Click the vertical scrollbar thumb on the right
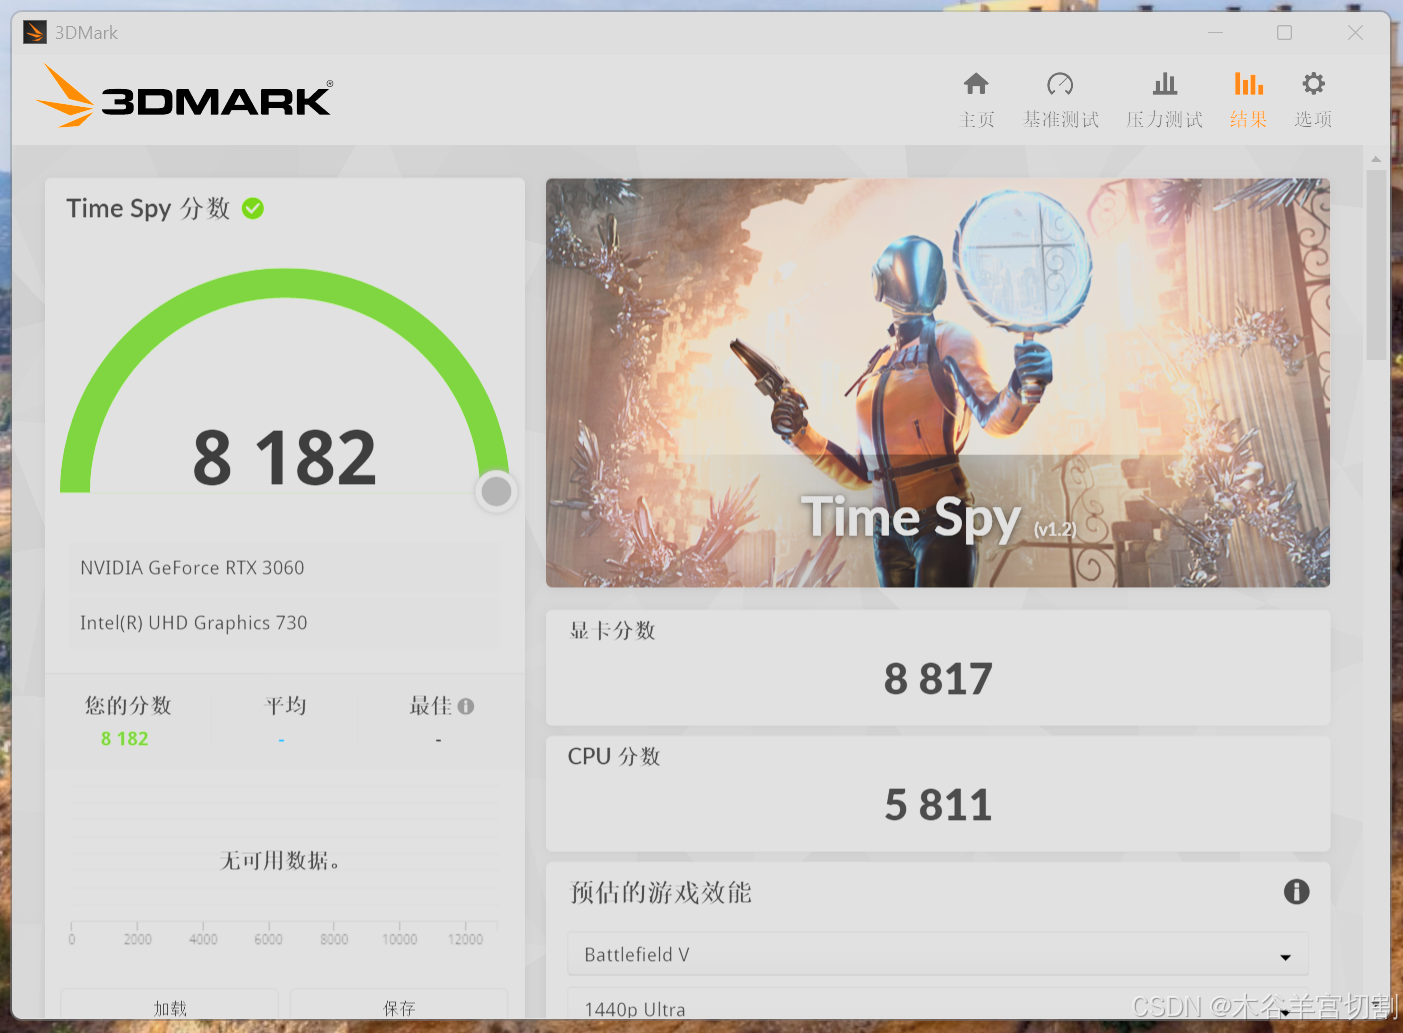 [x=1376, y=265]
